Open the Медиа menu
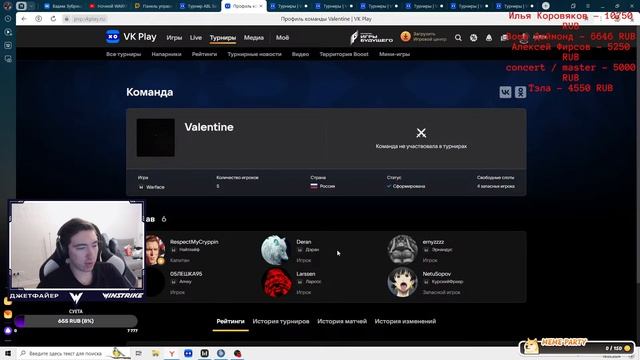Image resolution: width=640 pixels, height=360 pixels. click(253, 38)
